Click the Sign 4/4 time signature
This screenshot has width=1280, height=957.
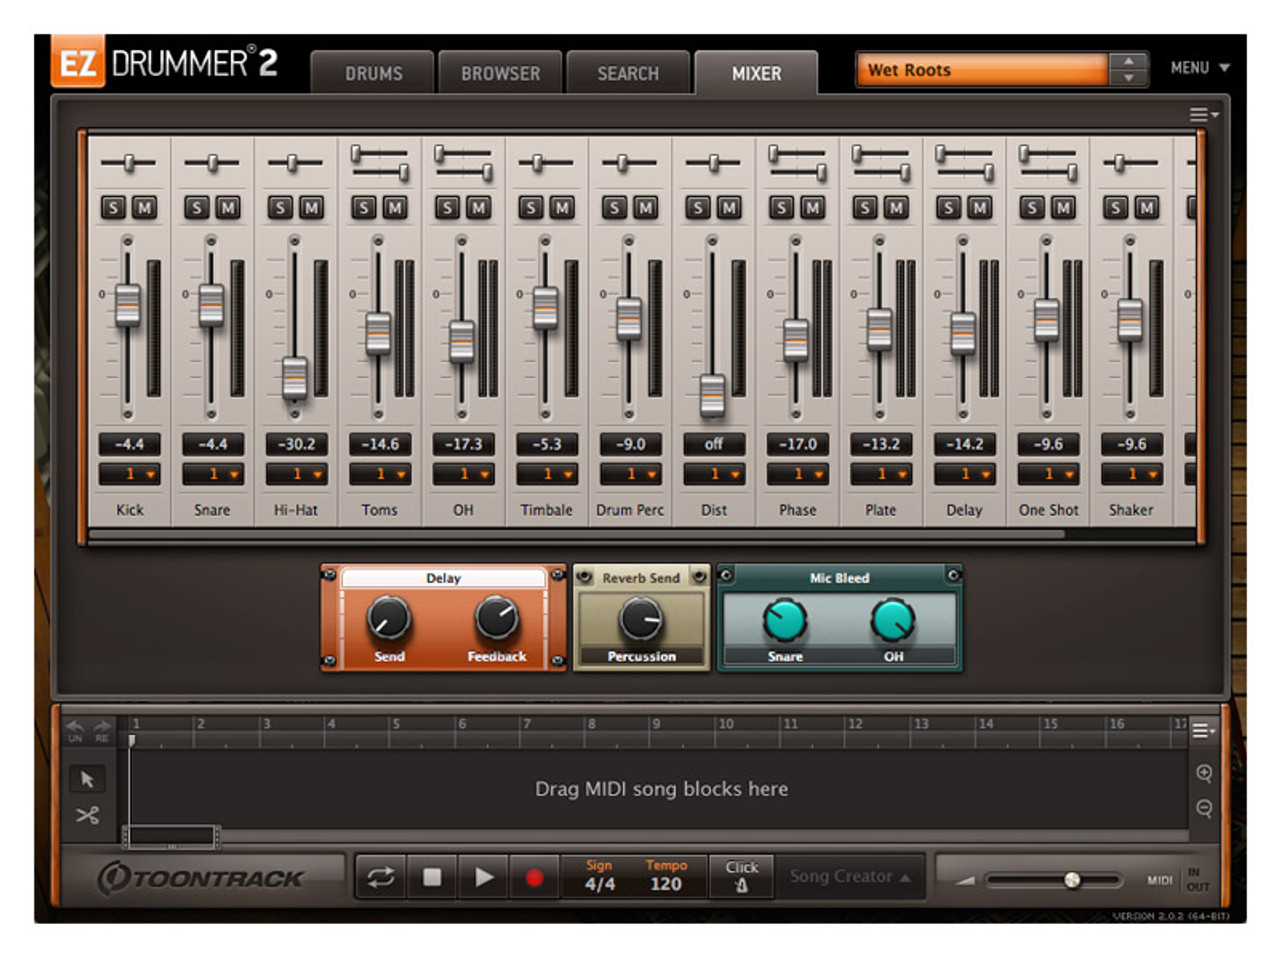[x=599, y=876]
